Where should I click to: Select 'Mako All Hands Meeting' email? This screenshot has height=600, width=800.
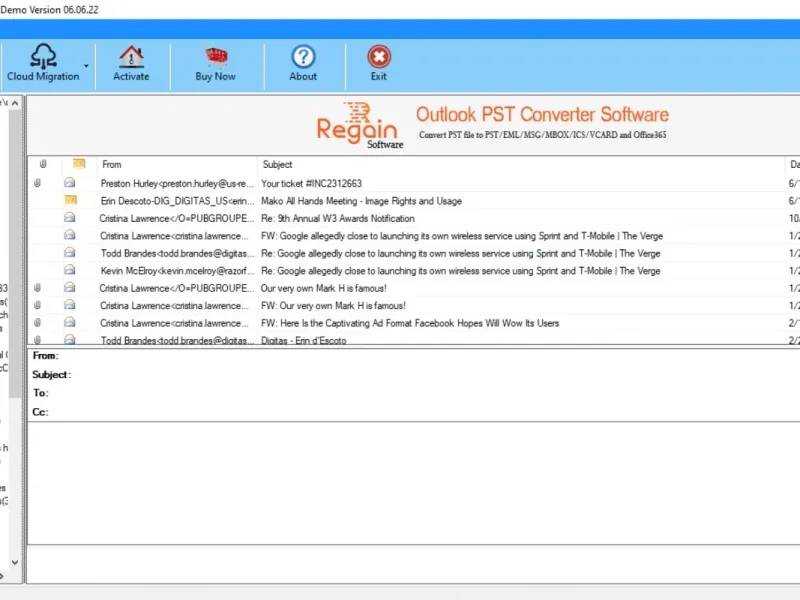pos(361,201)
